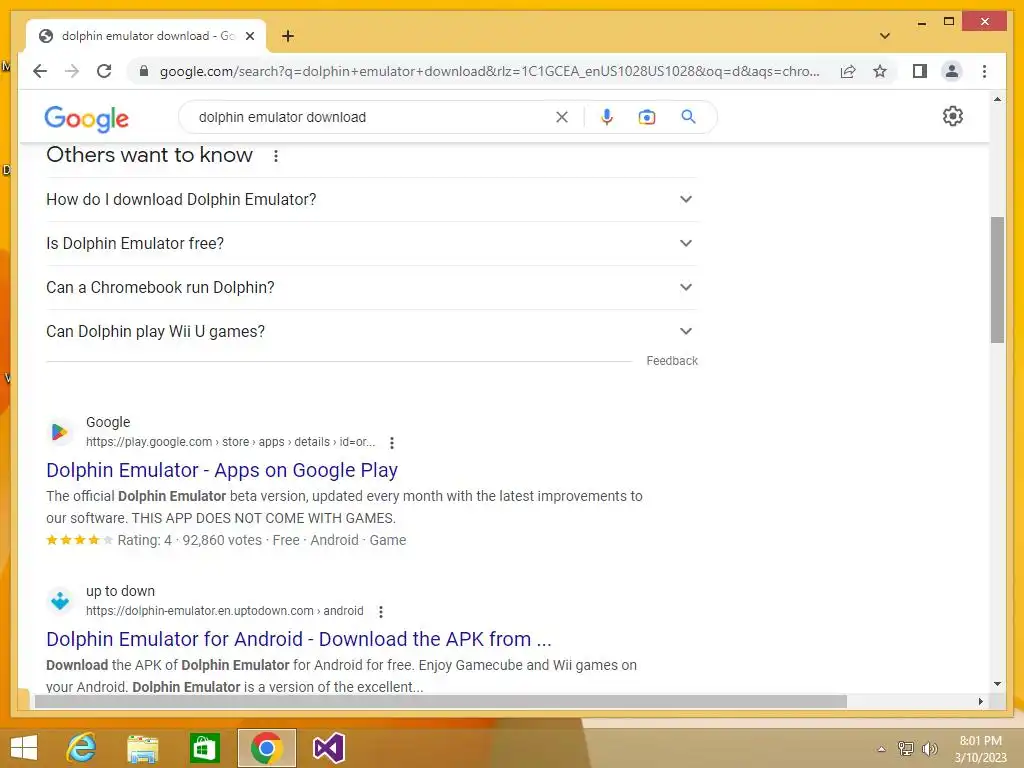Click the scroll down arrow
Viewport: 1024px width, 768px height.
[x=997, y=684]
